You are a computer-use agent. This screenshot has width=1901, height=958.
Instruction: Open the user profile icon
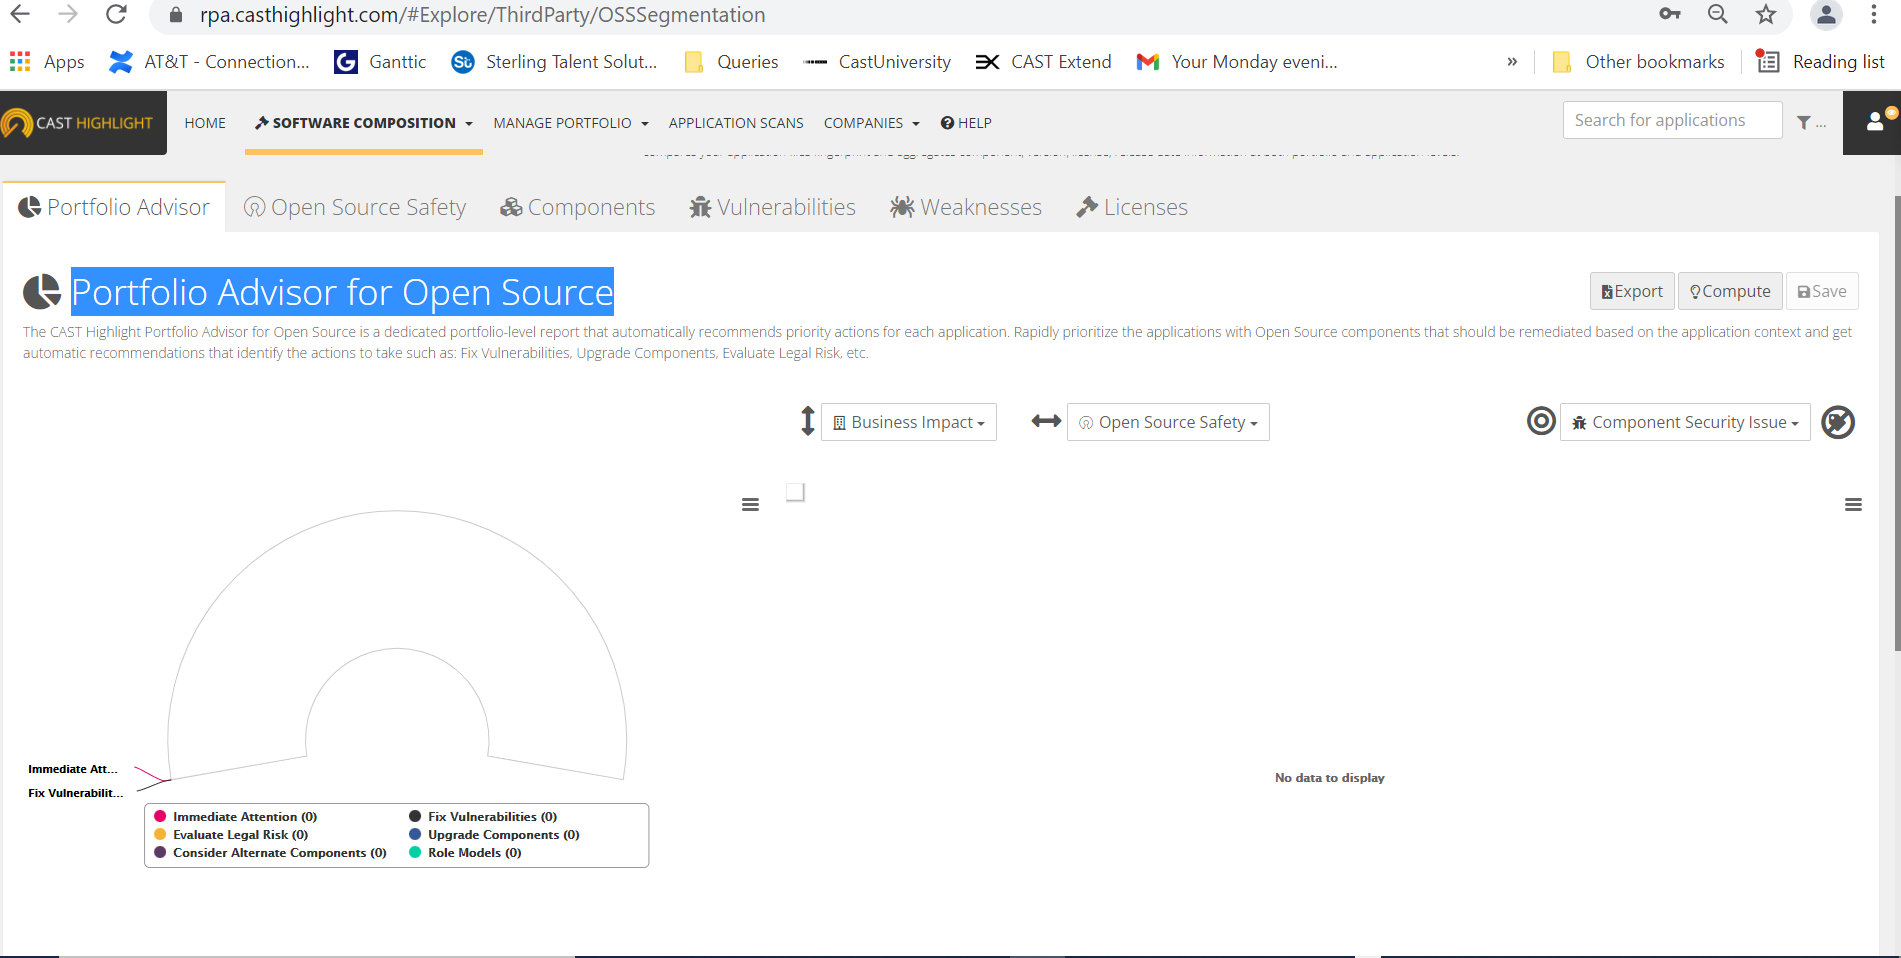pos(1875,122)
